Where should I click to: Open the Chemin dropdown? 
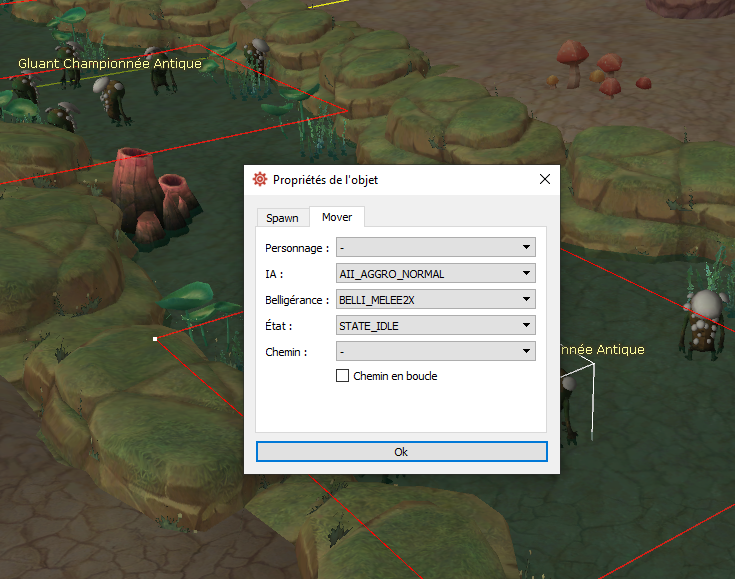coord(435,351)
